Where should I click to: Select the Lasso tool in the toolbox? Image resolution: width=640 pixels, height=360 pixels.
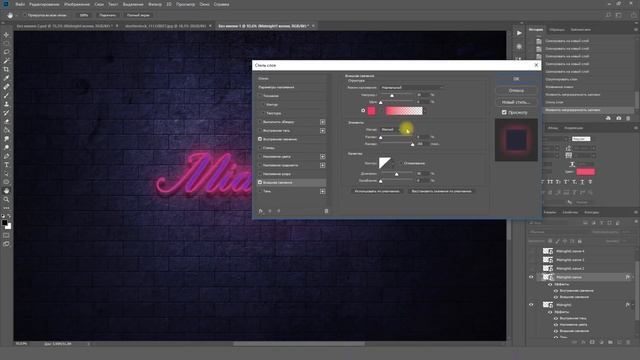pos(6,52)
